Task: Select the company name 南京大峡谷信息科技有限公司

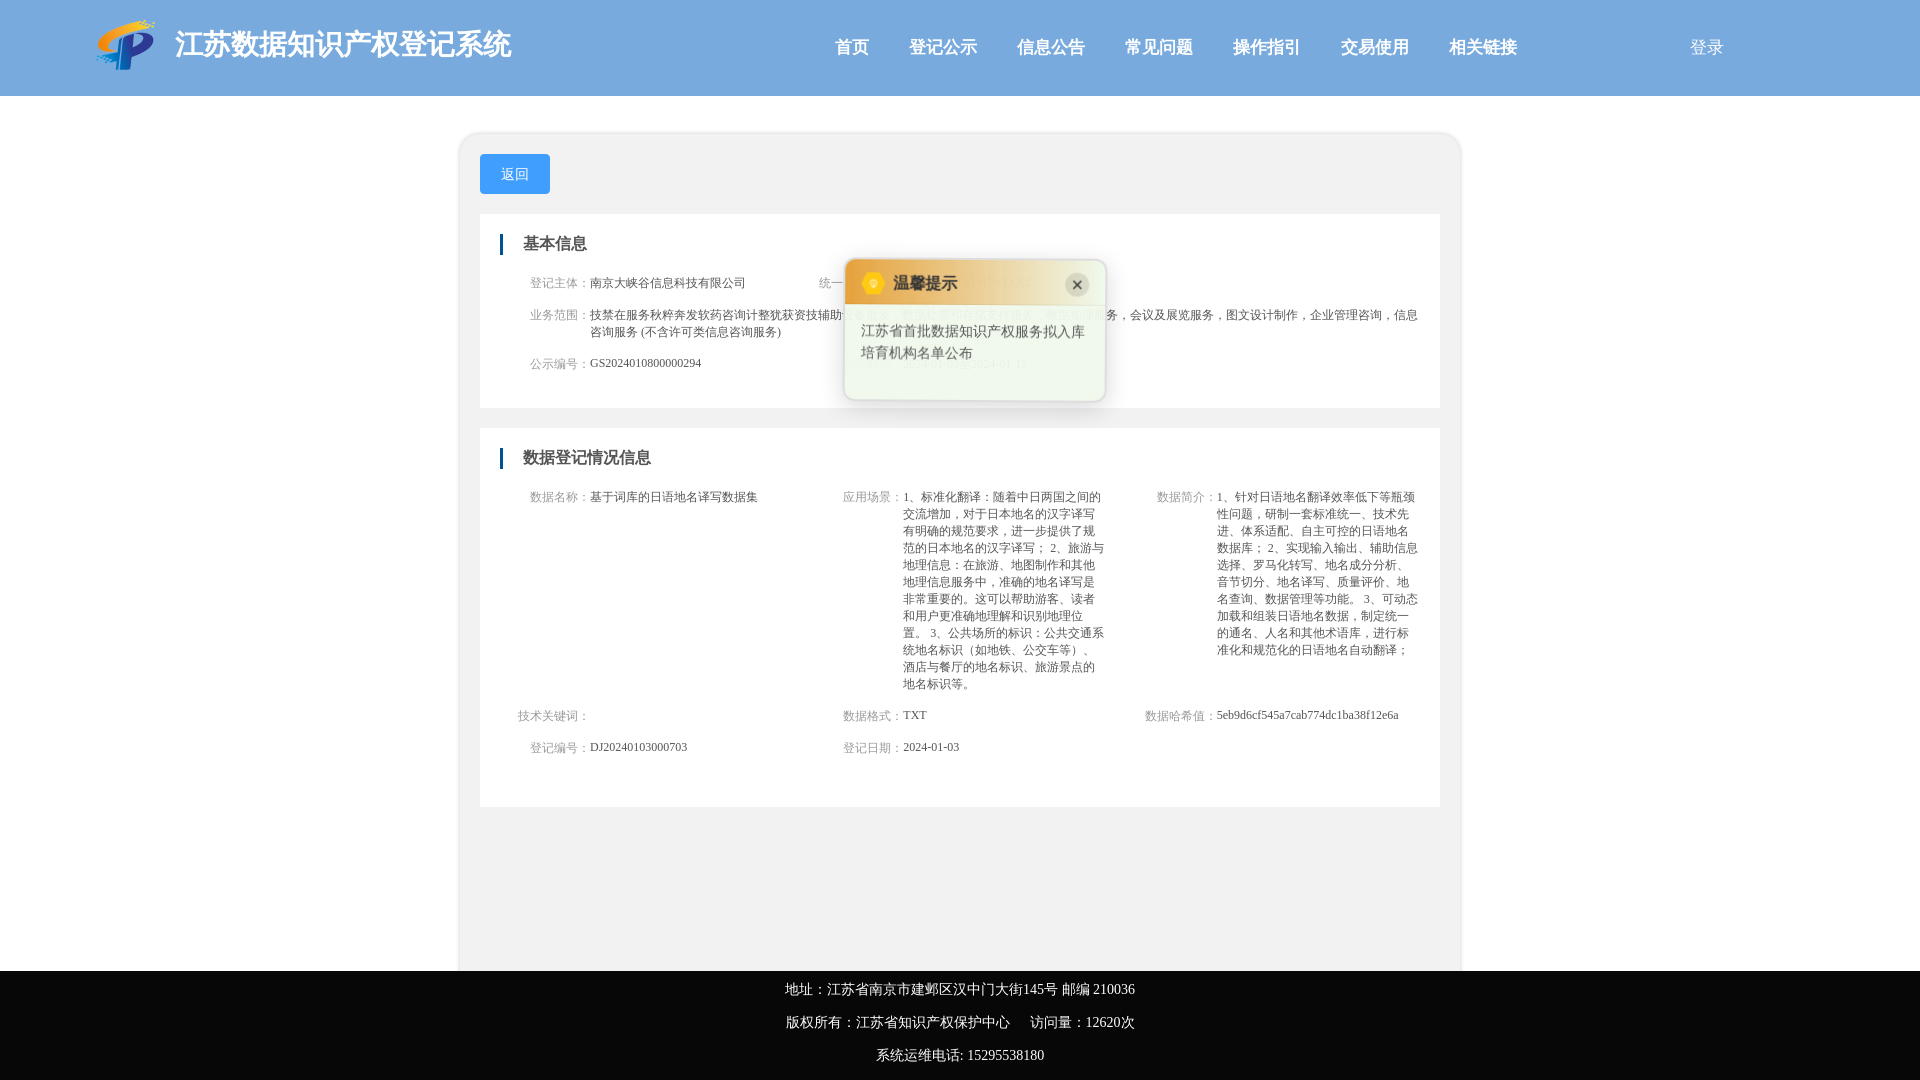Action: (668, 283)
